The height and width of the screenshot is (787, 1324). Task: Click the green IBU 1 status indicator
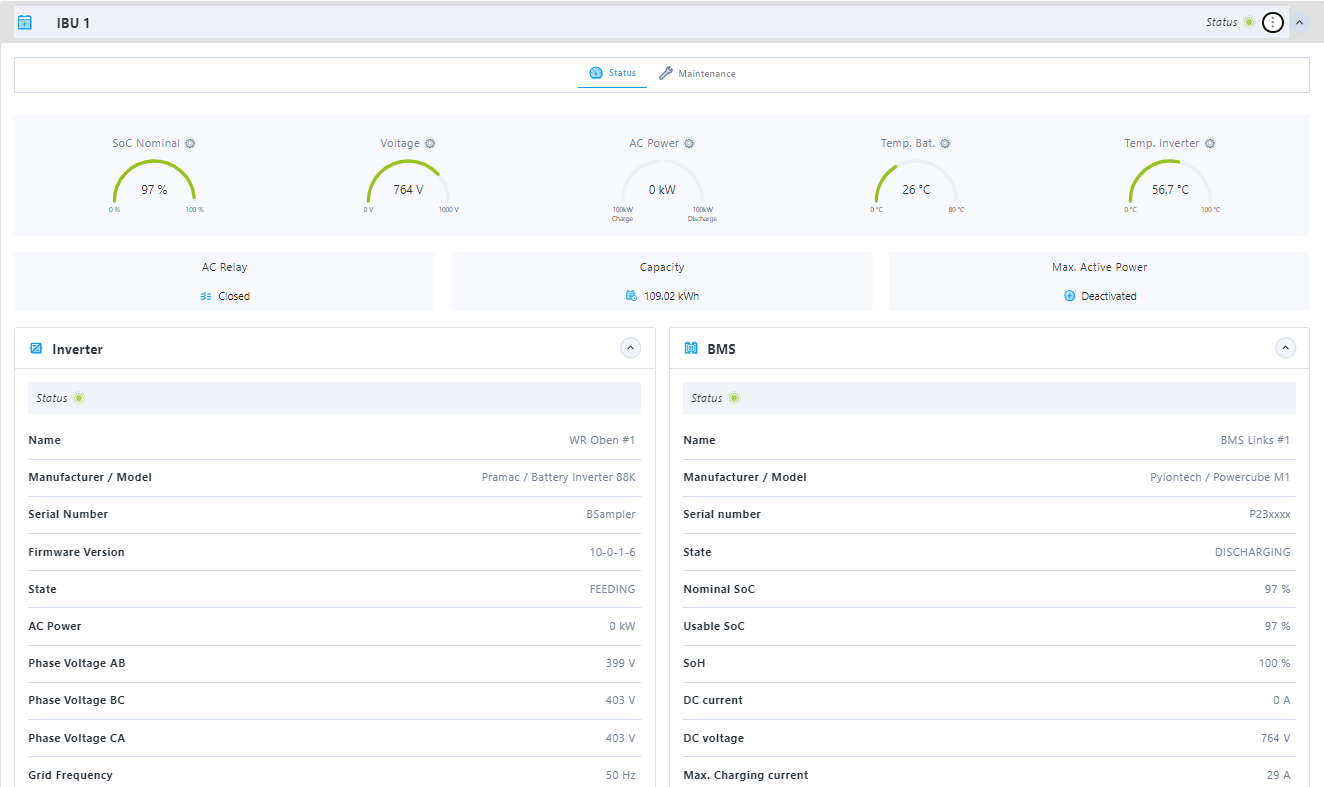pyautogui.click(x=1248, y=22)
